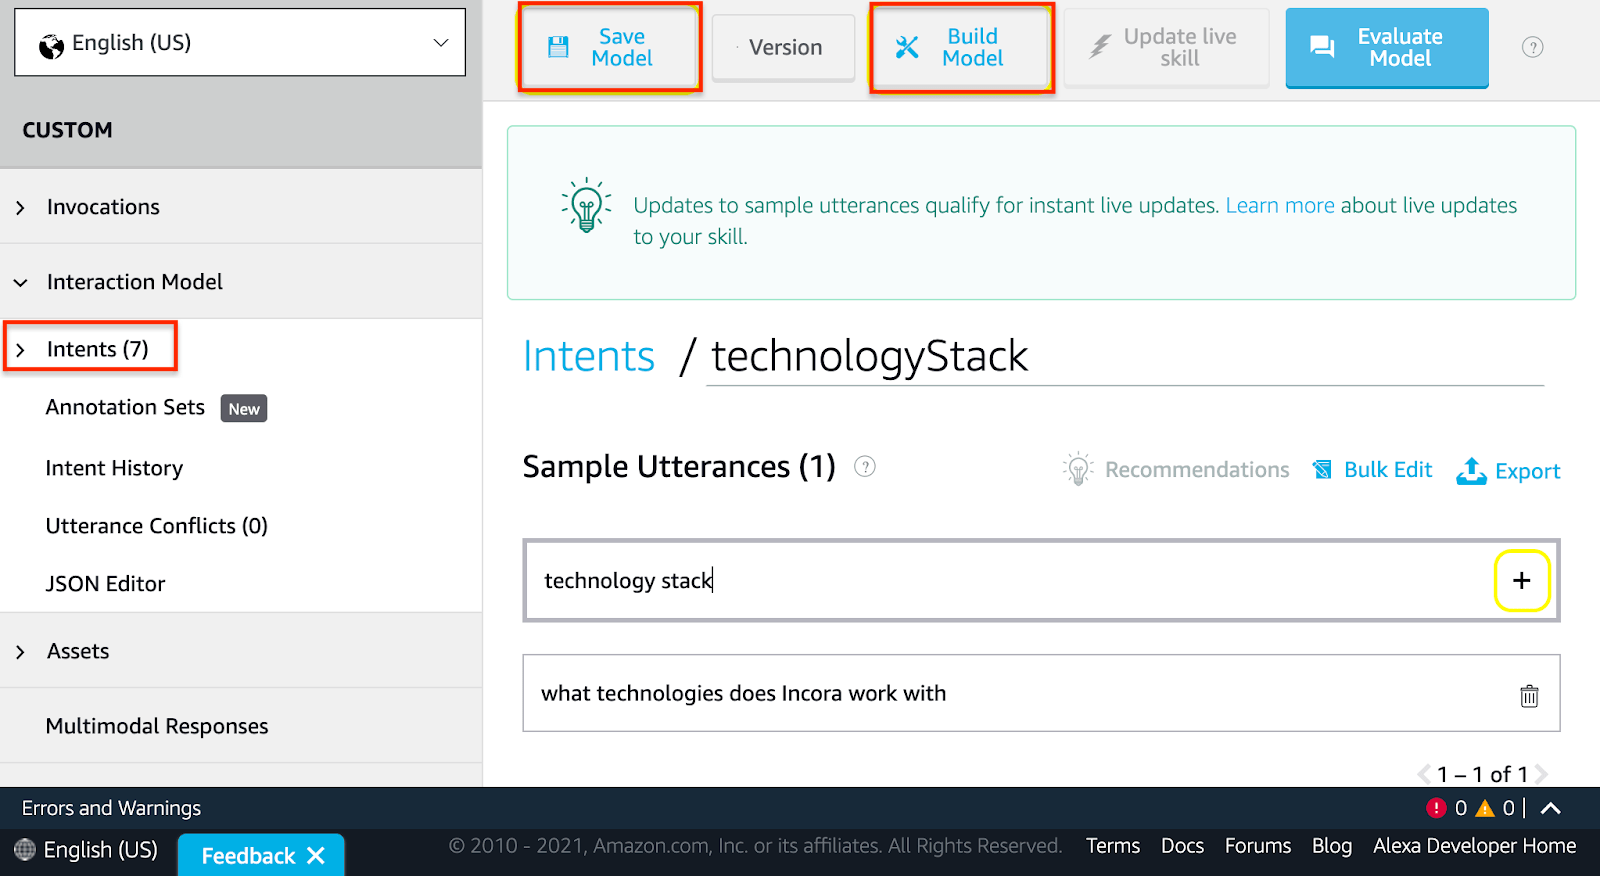Open Bulk Edit for utterances

[1373, 470]
